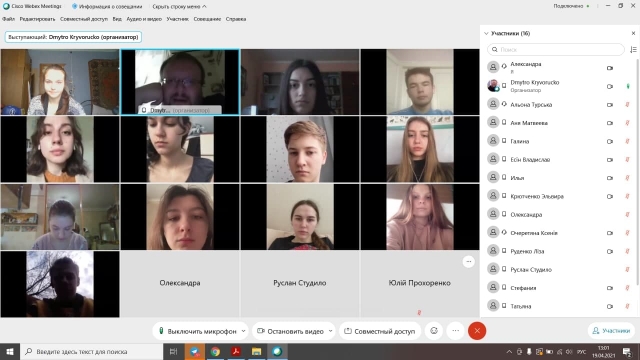Click camera icon for Очеретина Ксенія

(610, 233)
